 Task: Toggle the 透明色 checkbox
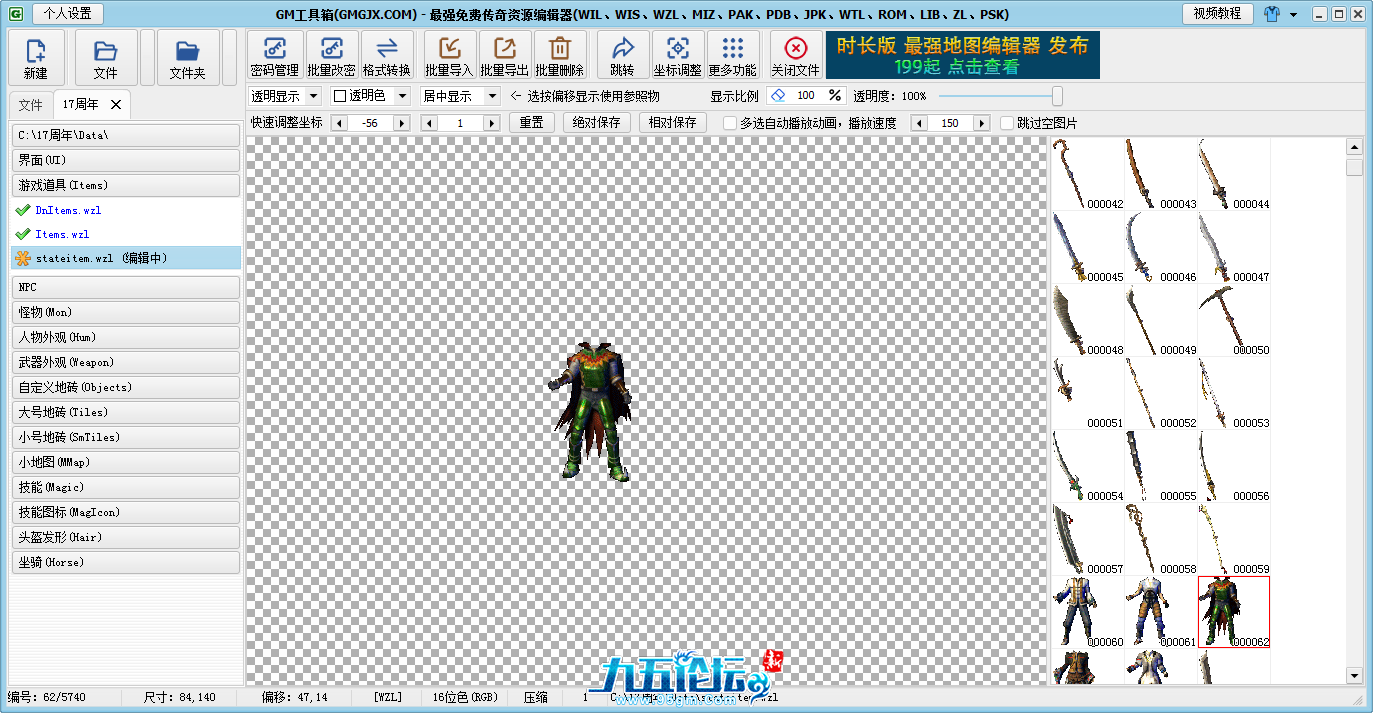(x=339, y=96)
